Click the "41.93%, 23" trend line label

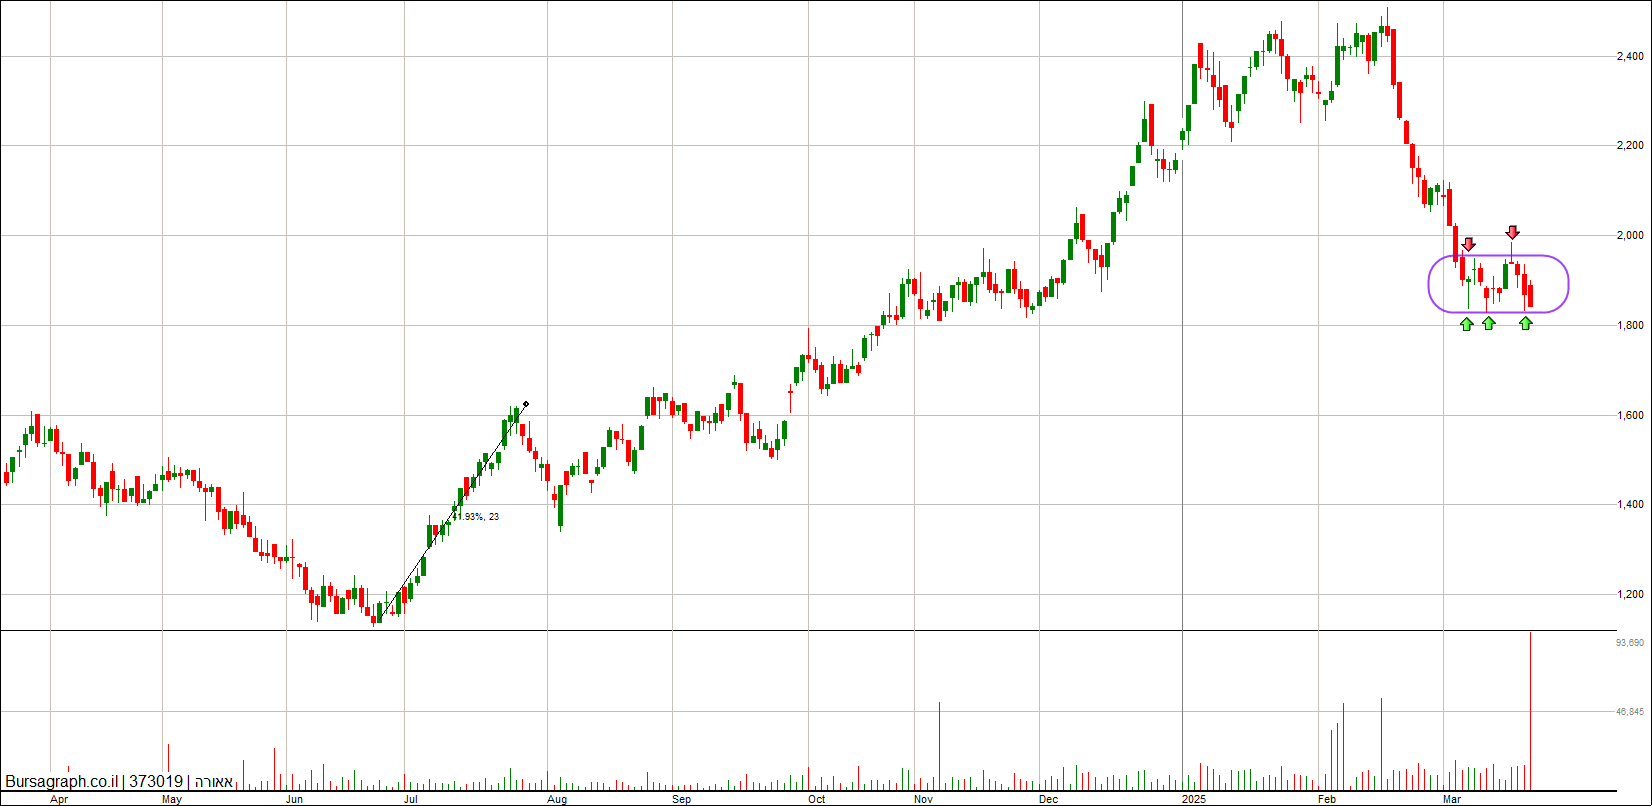coord(475,517)
